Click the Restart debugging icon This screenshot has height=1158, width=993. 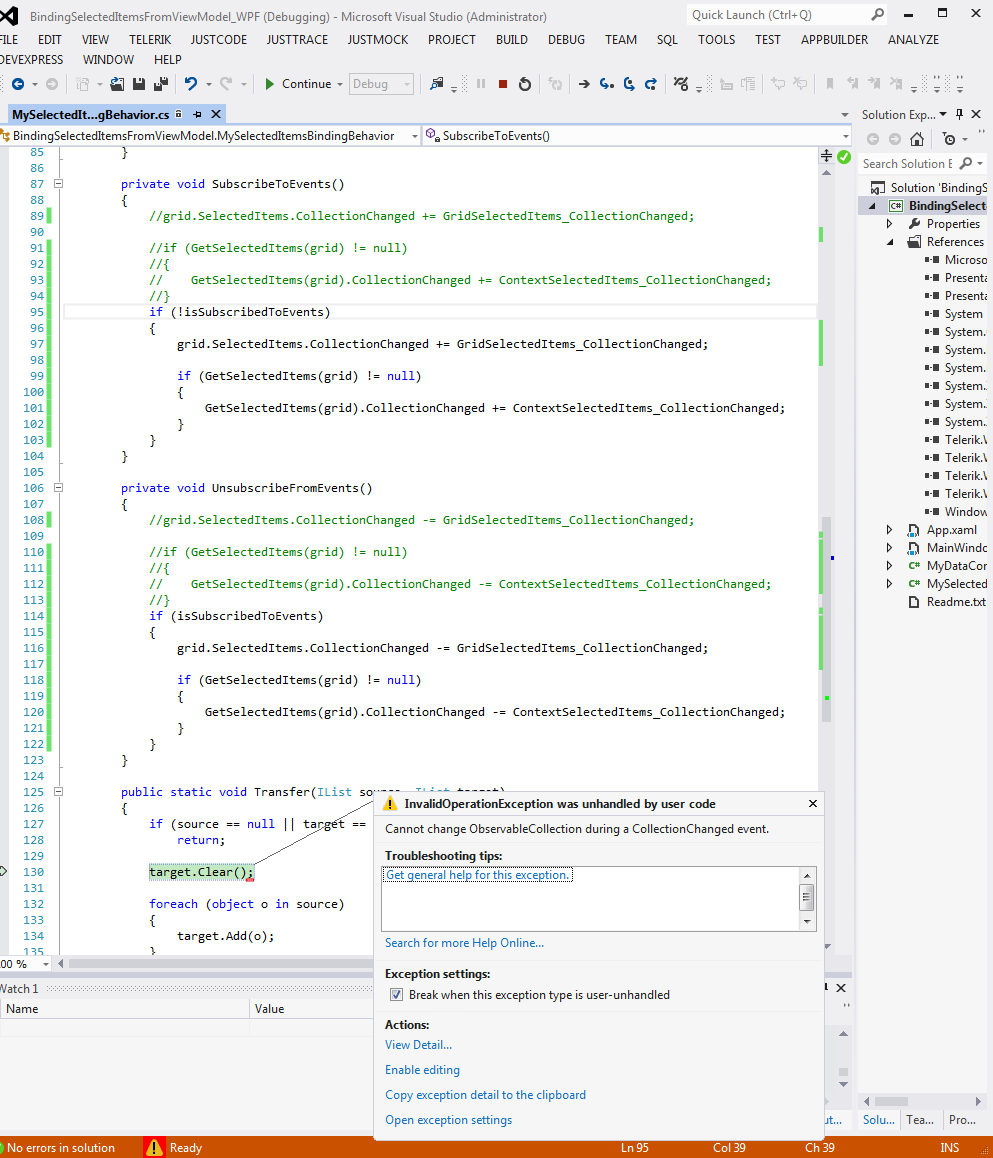525,84
